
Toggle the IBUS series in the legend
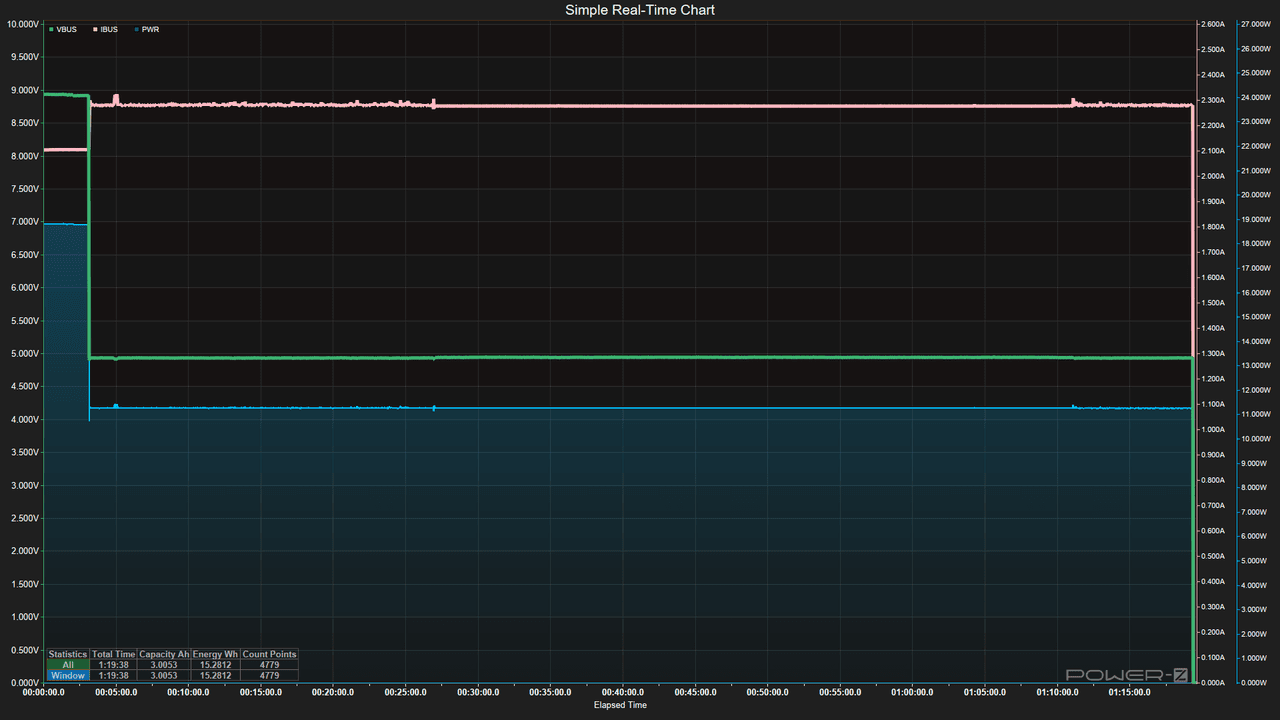pos(105,30)
